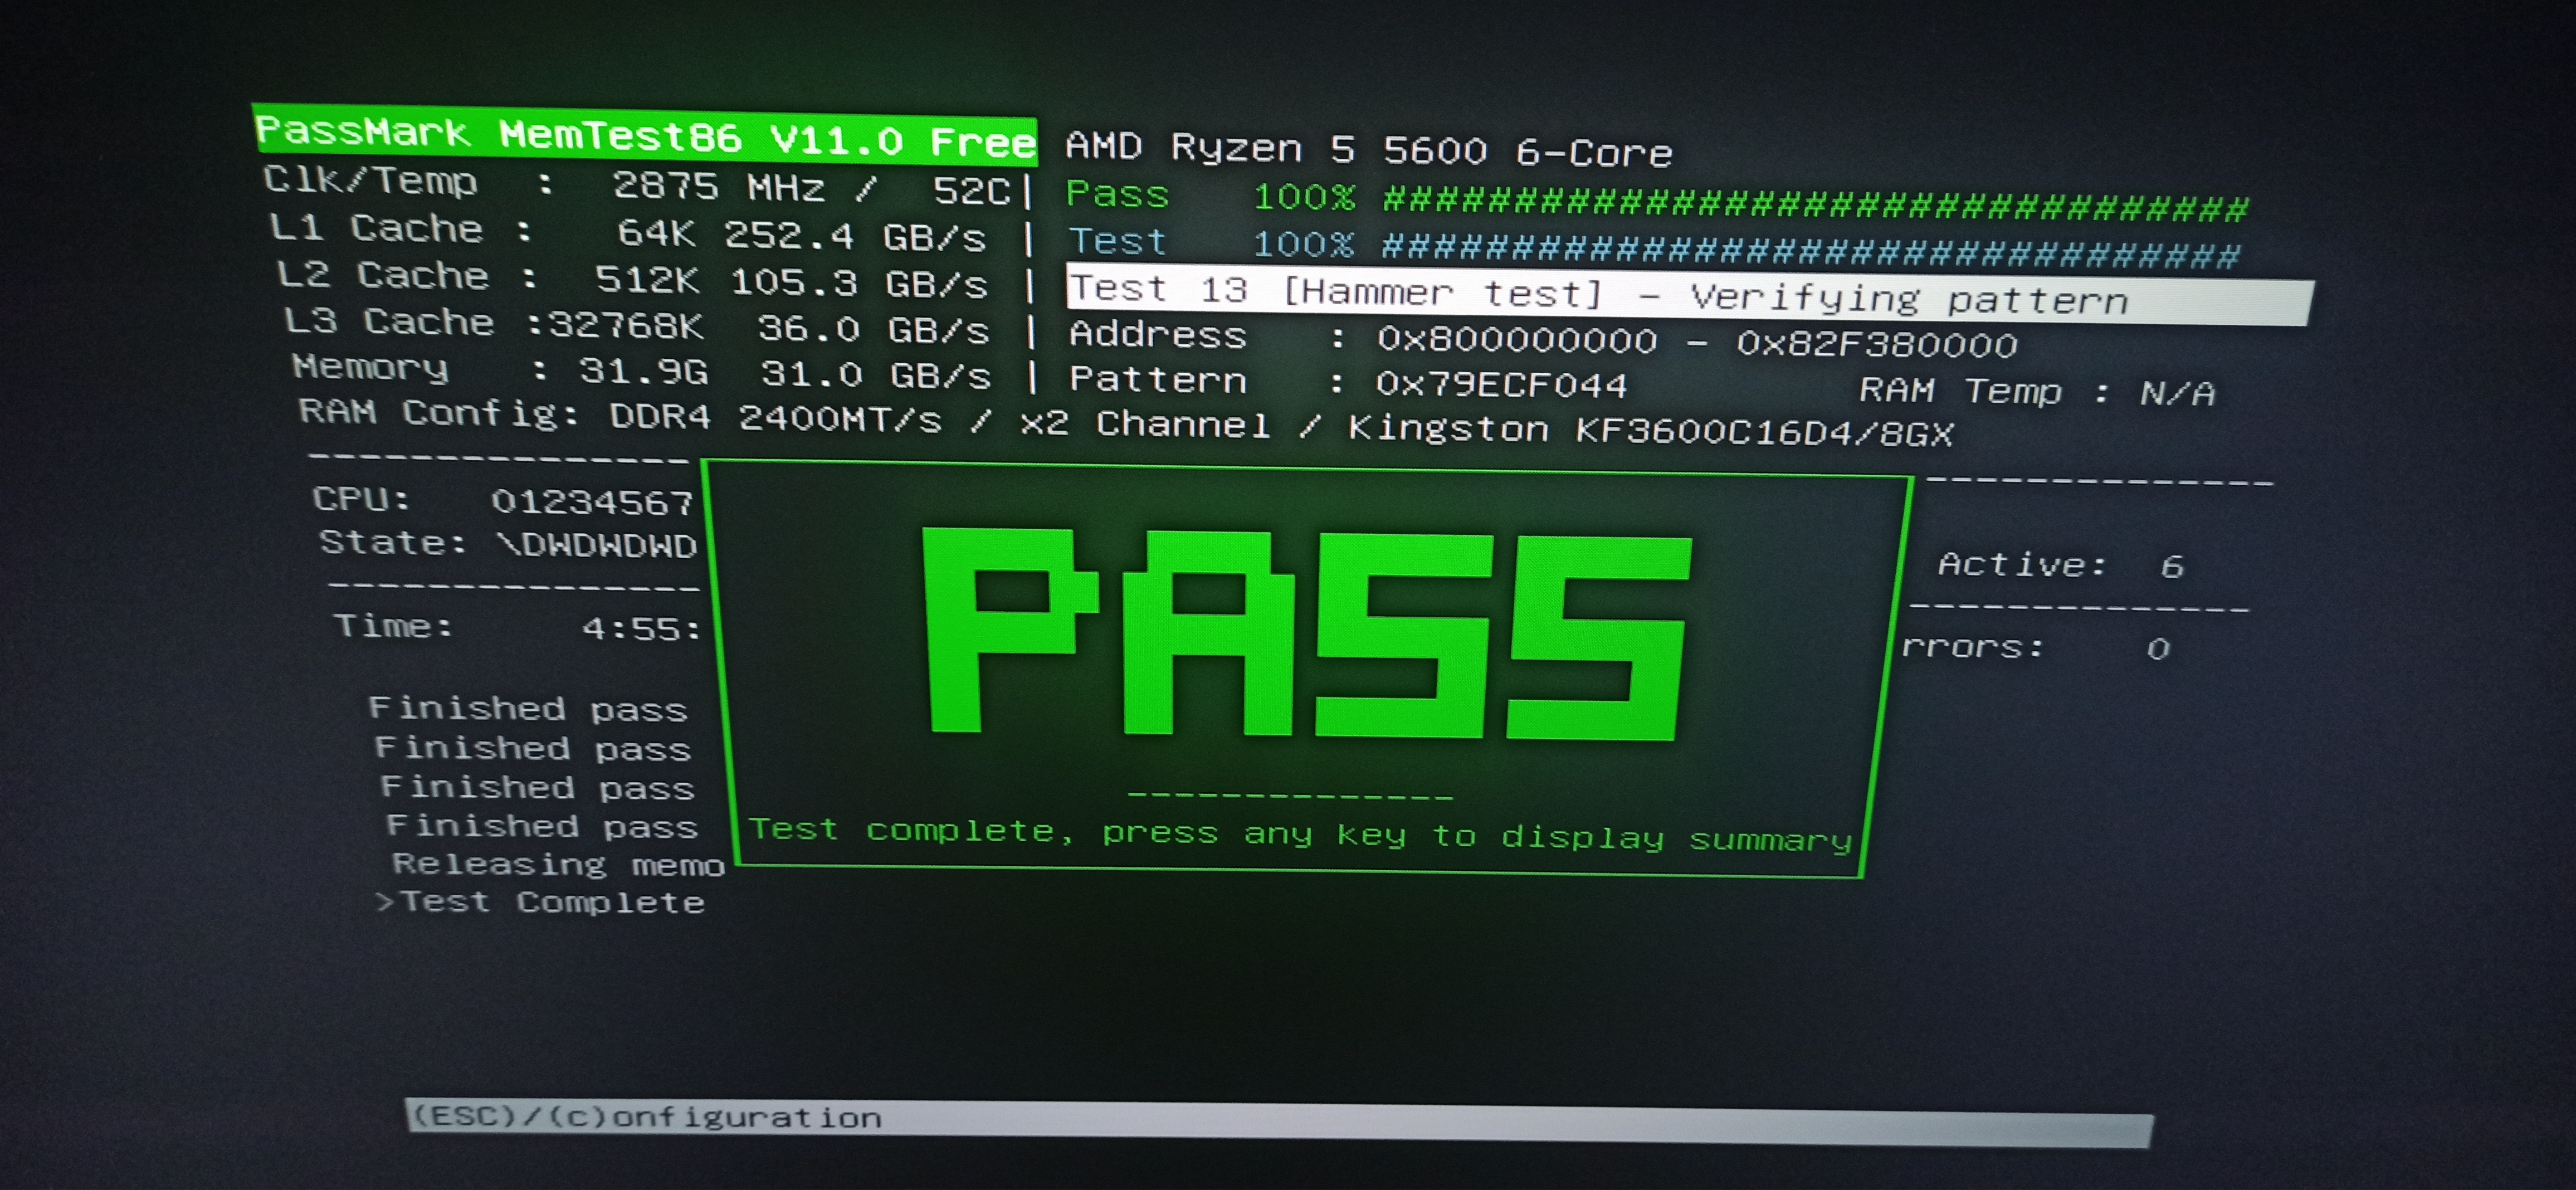
Task: Click the AMD Ryzen 5 5600 6-Core text
Action: click(1369, 150)
